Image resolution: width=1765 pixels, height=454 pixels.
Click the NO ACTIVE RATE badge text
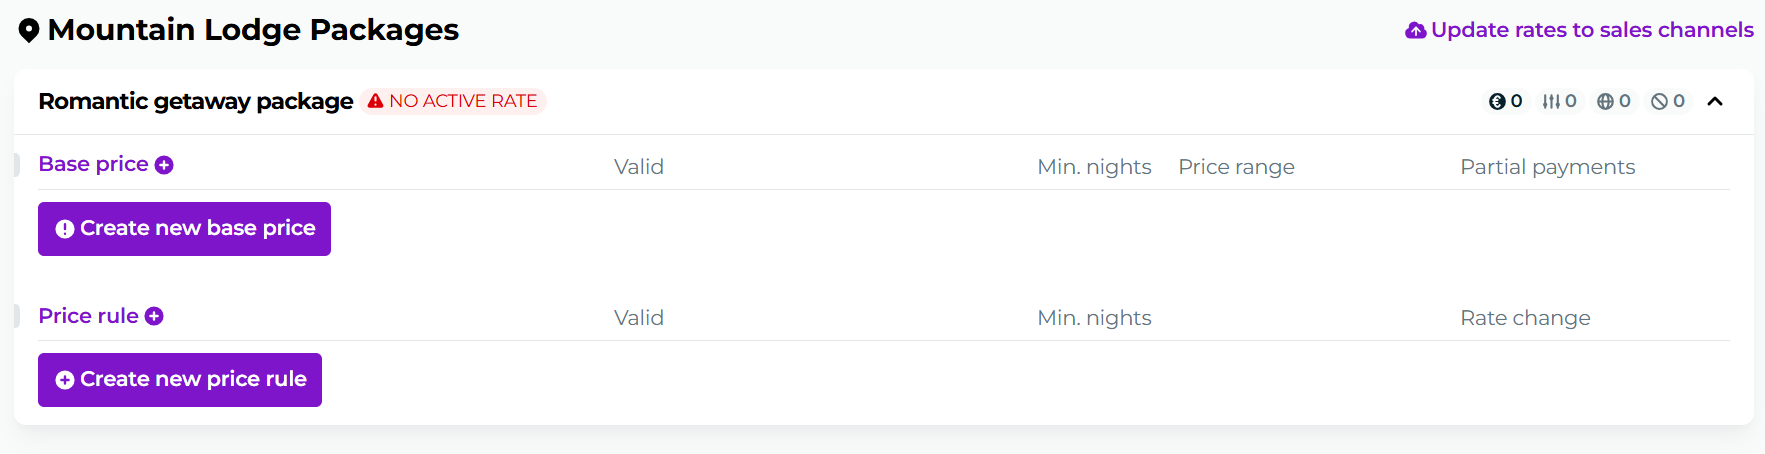click(463, 101)
